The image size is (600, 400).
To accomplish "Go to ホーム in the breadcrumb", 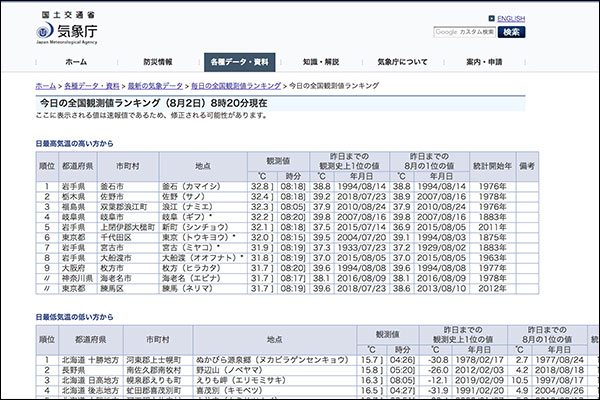I will [x=46, y=87].
